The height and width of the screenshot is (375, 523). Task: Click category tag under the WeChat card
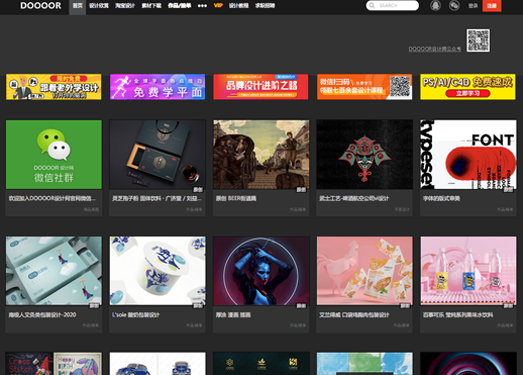coord(91,210)
